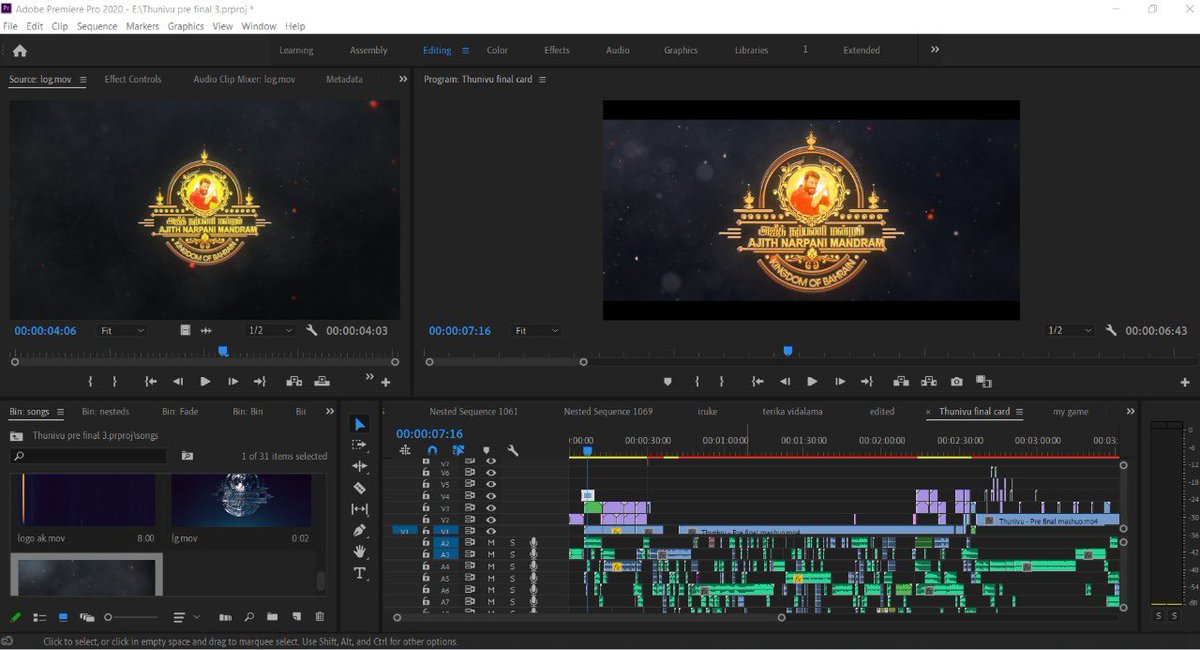This screenshot has height=650, width=1200.
Task: Open timeline display settings wrench
Action: pos(513,451)
